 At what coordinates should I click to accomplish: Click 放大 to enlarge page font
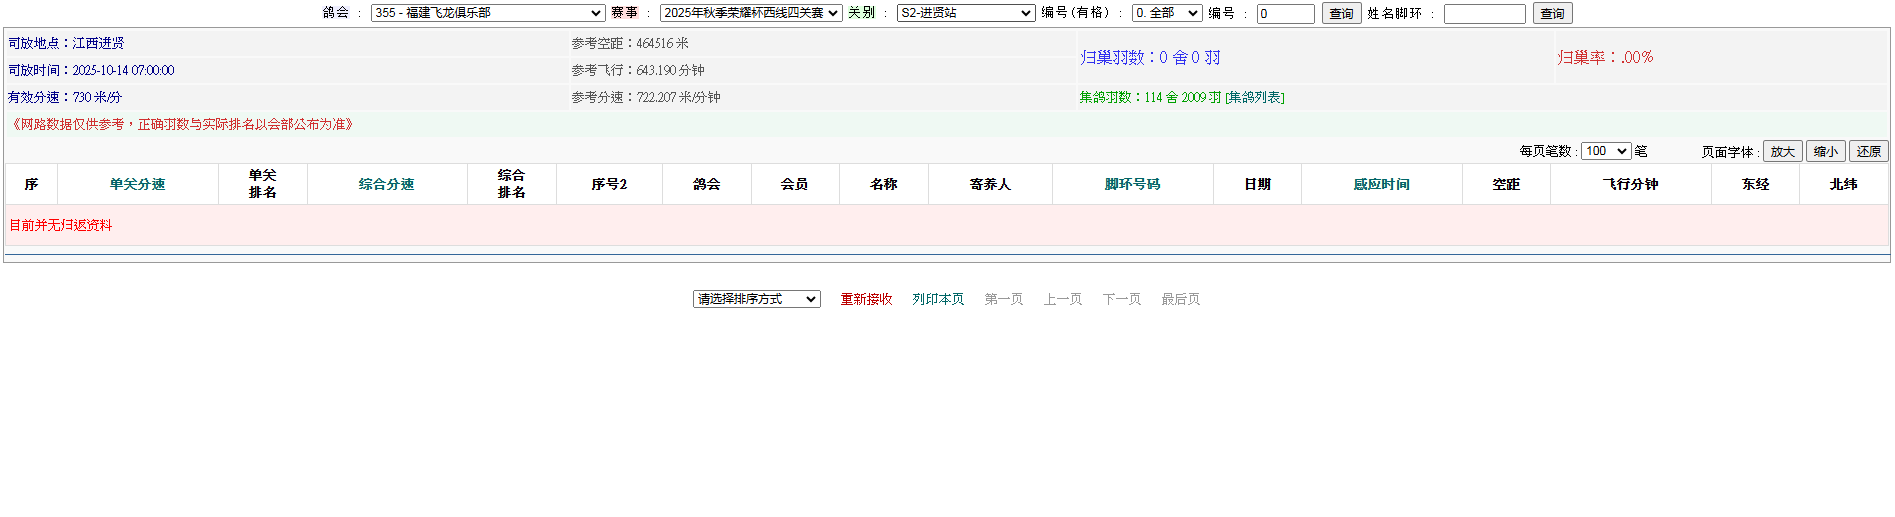pos(1782,151)
